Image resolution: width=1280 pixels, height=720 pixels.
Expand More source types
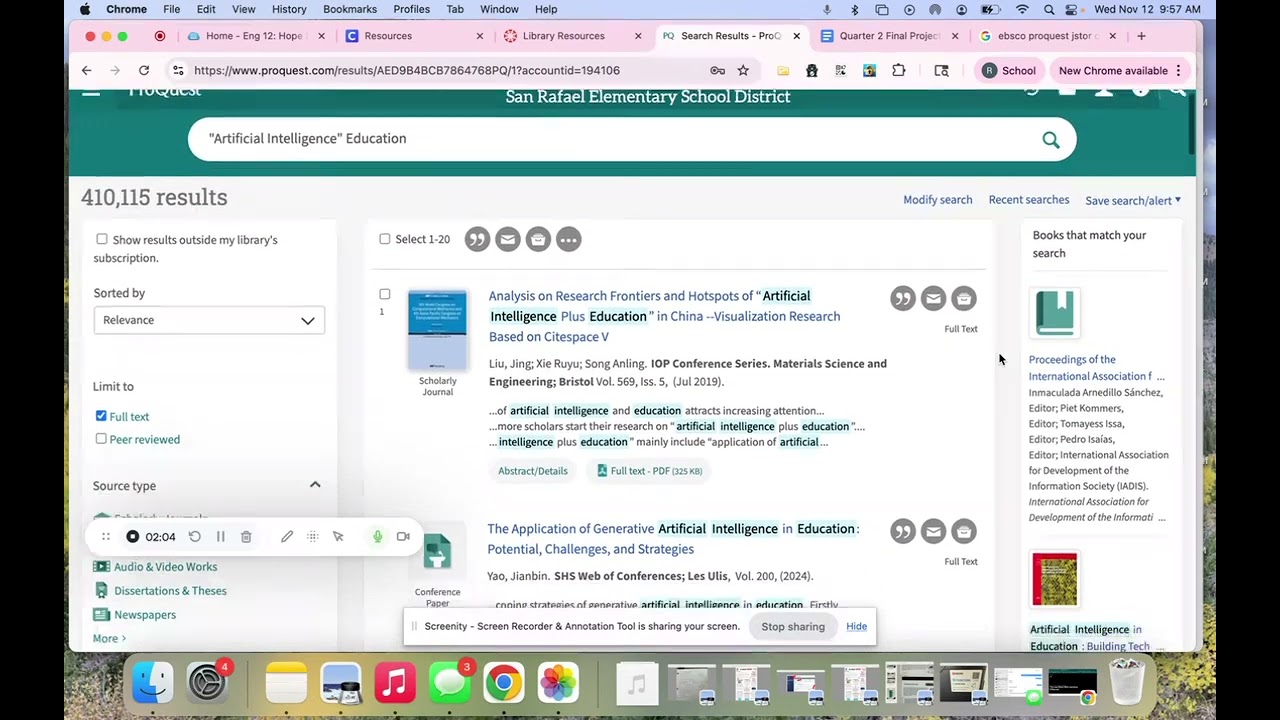click(109, 638)
